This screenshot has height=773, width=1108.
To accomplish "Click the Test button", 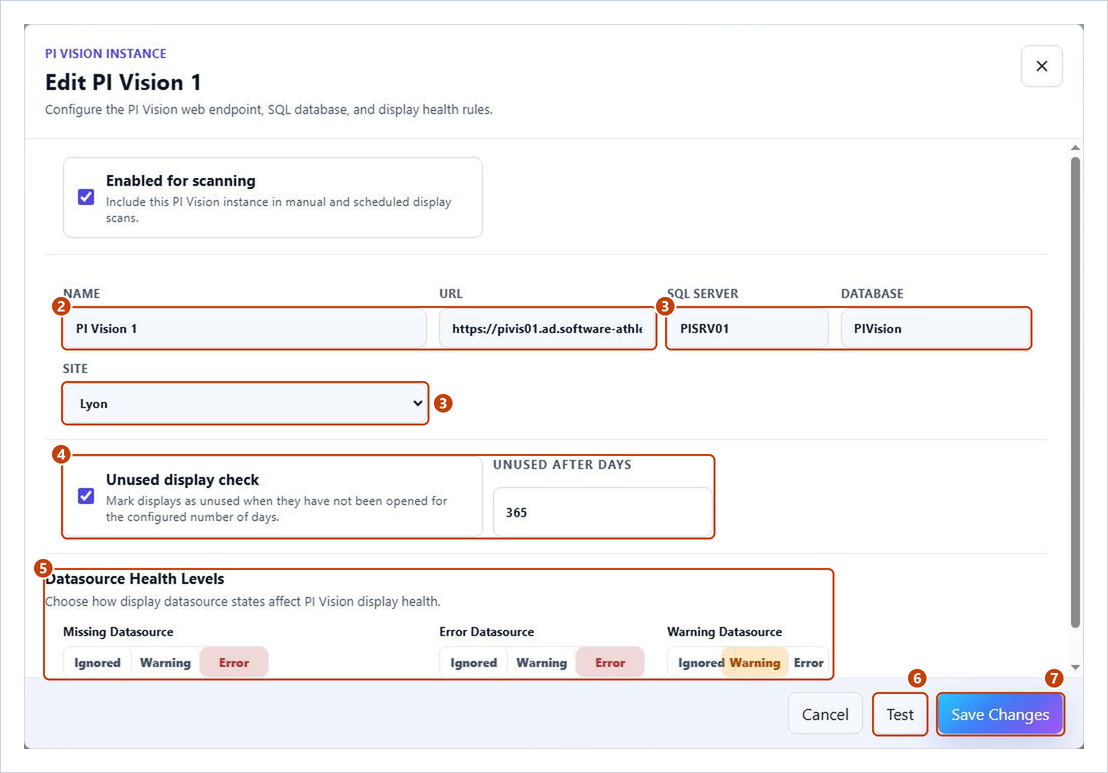I will click(x=900, y=714).
